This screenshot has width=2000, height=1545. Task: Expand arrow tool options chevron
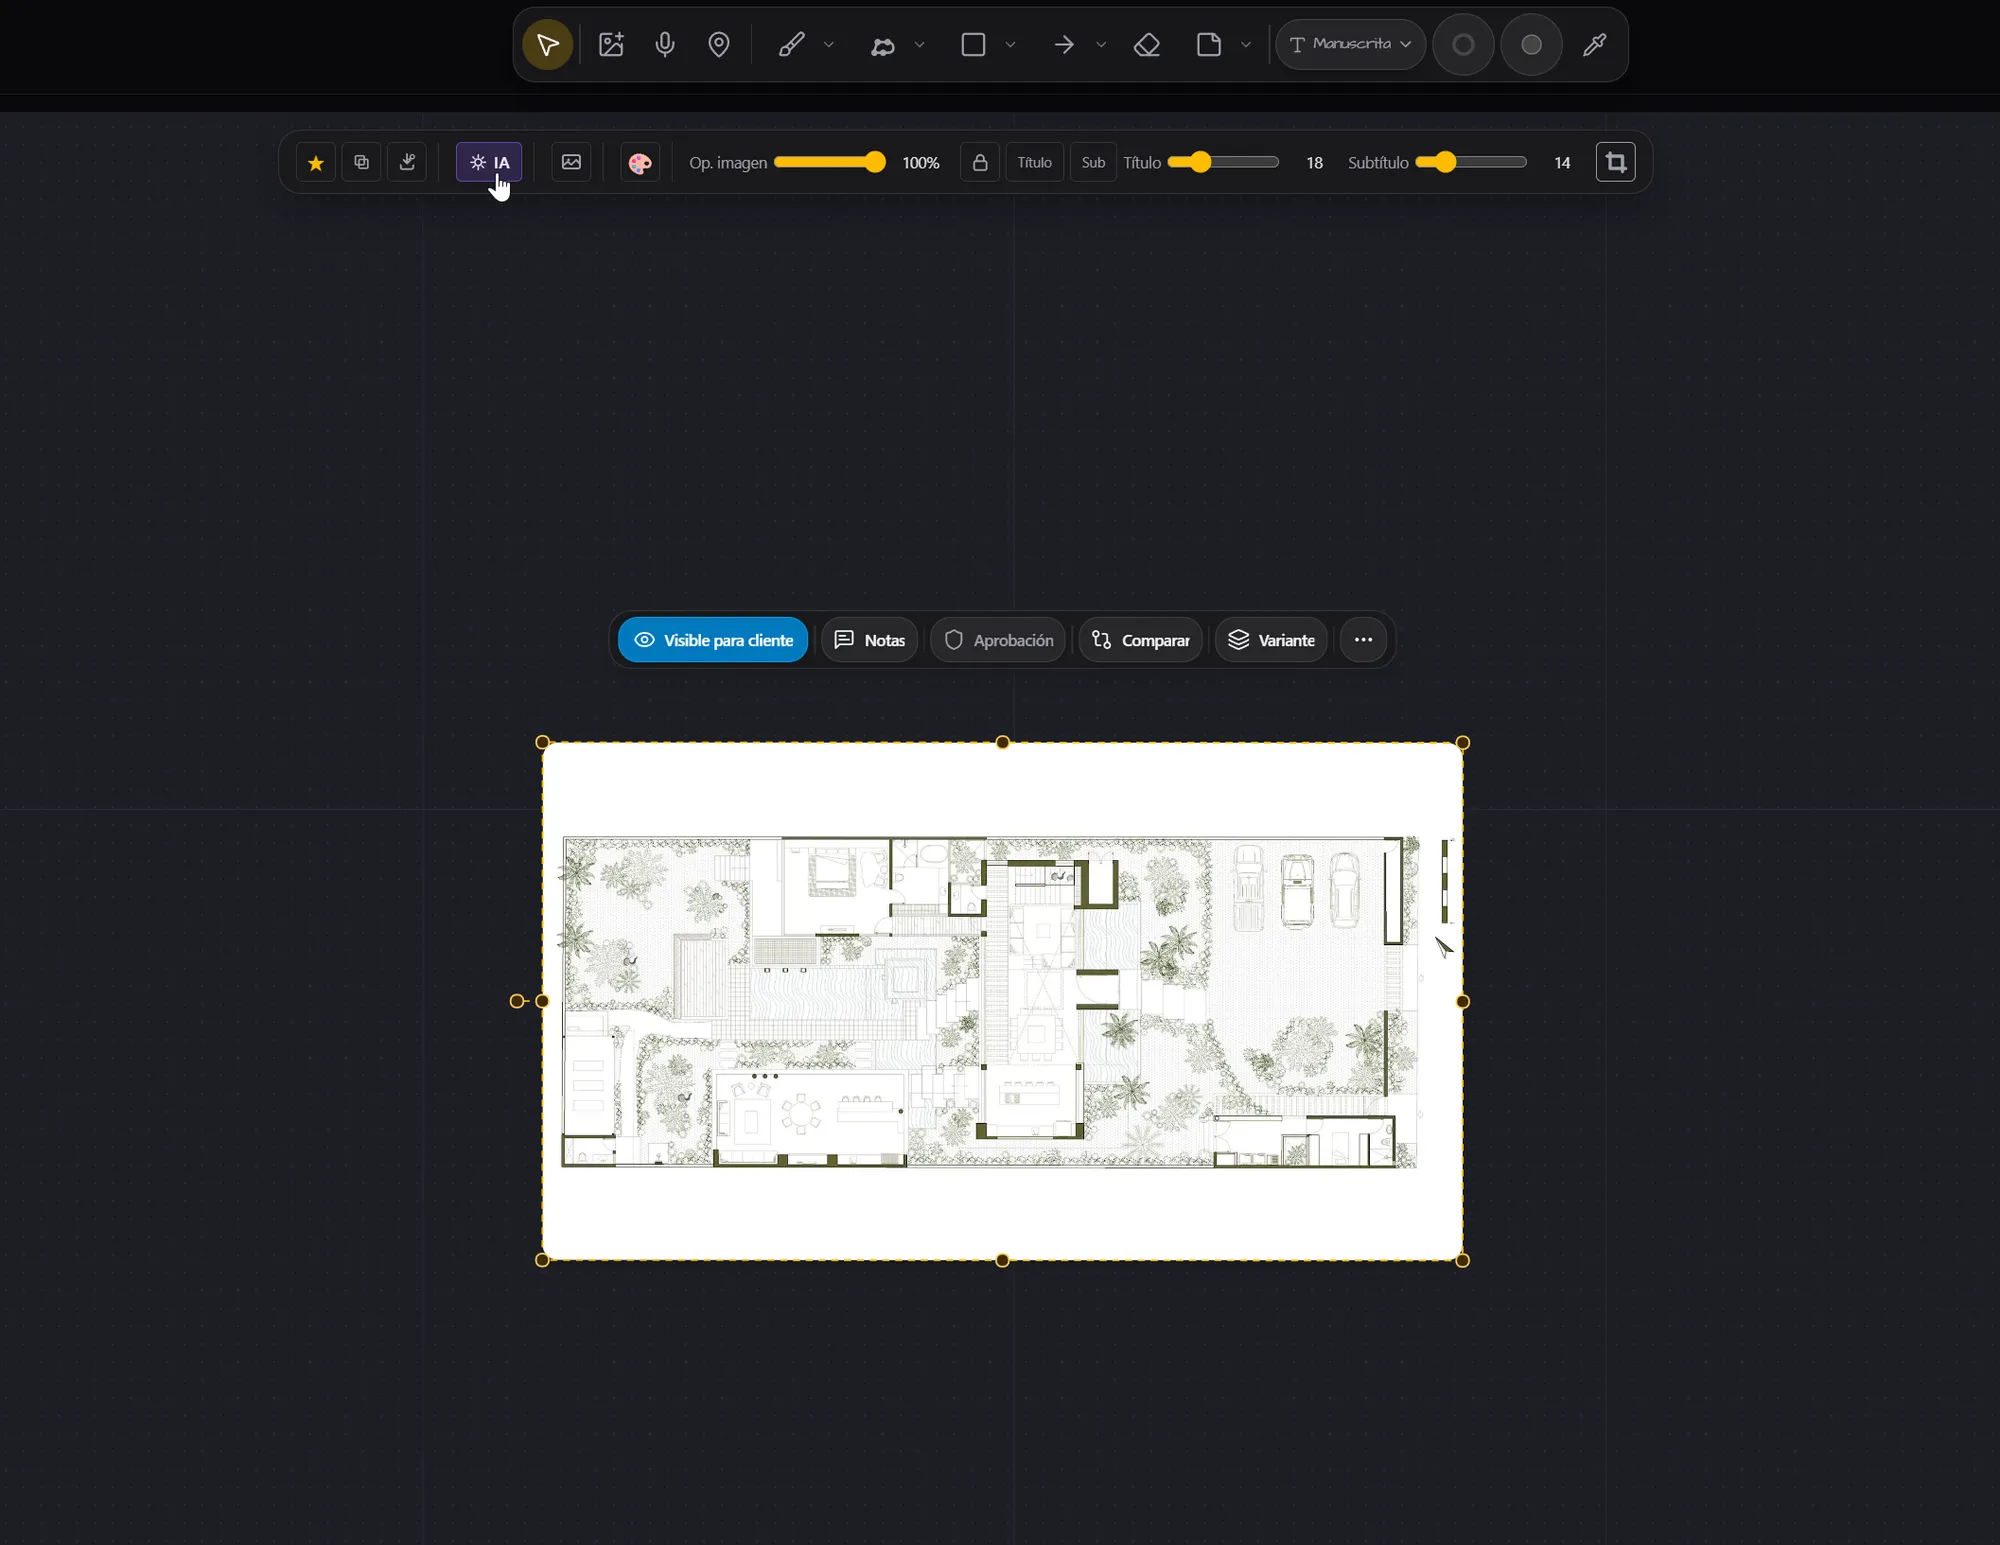click(x=1101, y=45)
